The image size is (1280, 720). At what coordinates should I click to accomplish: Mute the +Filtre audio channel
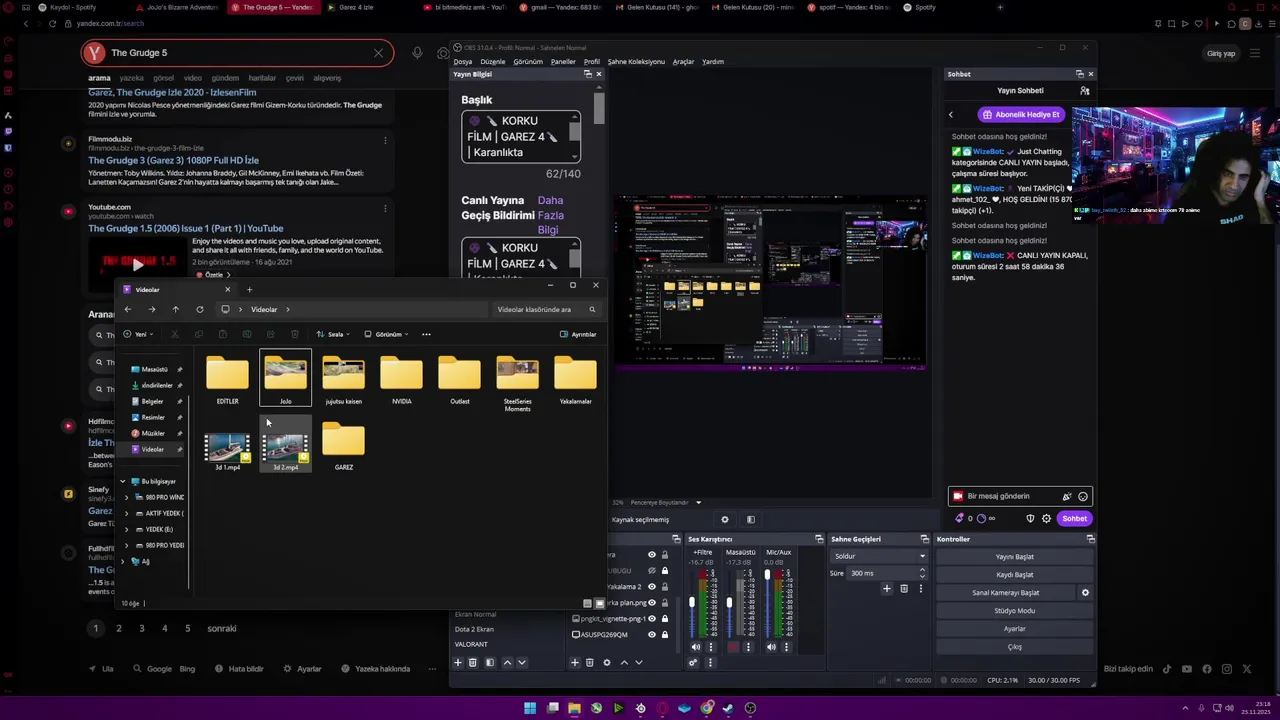coord(696,647)
